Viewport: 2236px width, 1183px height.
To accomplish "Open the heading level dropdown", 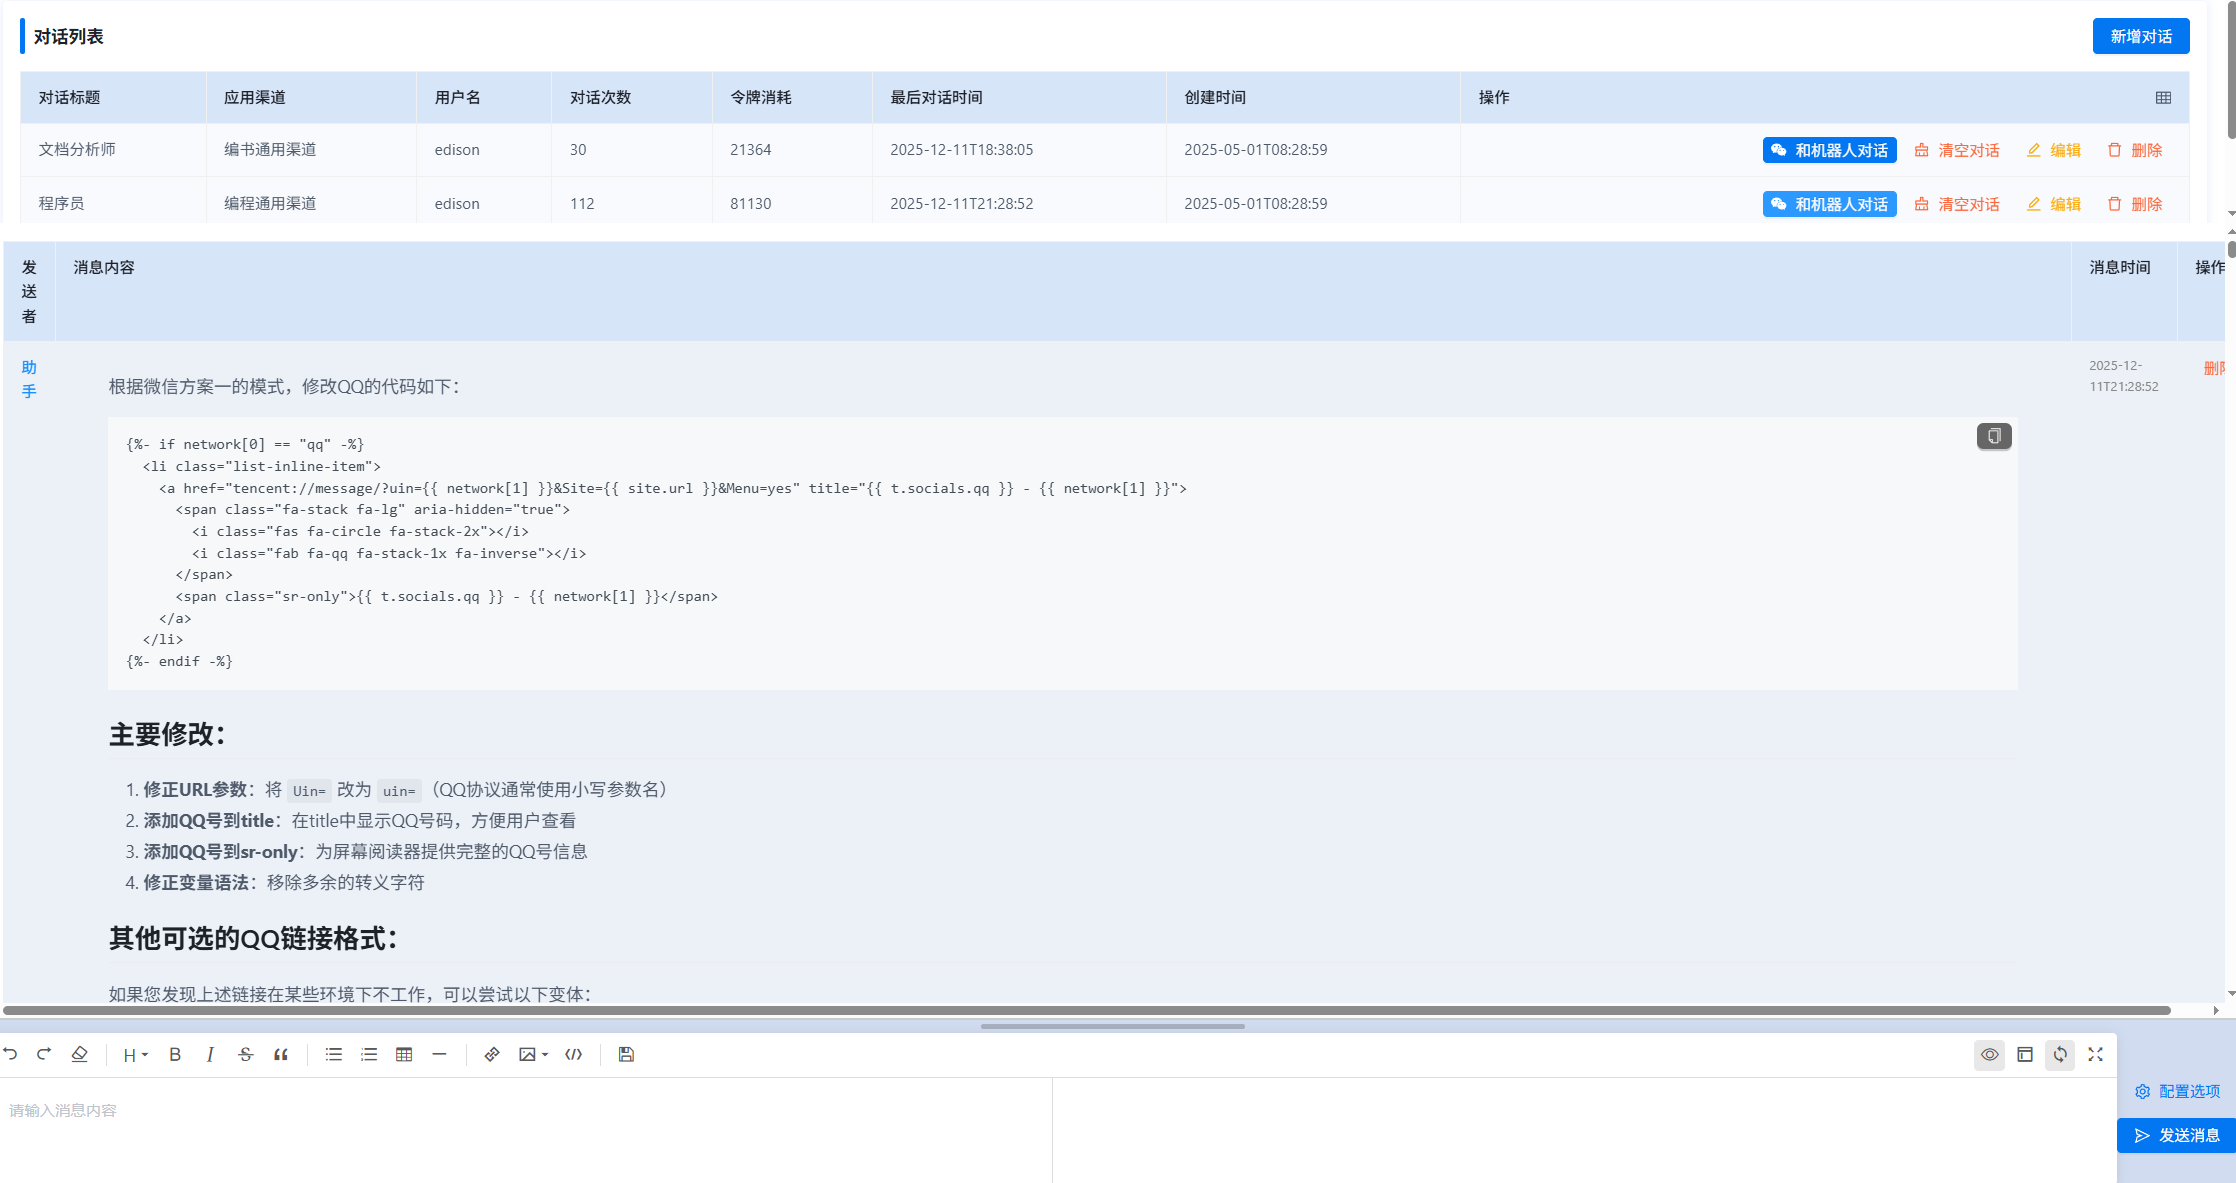I will [134, 1054].
